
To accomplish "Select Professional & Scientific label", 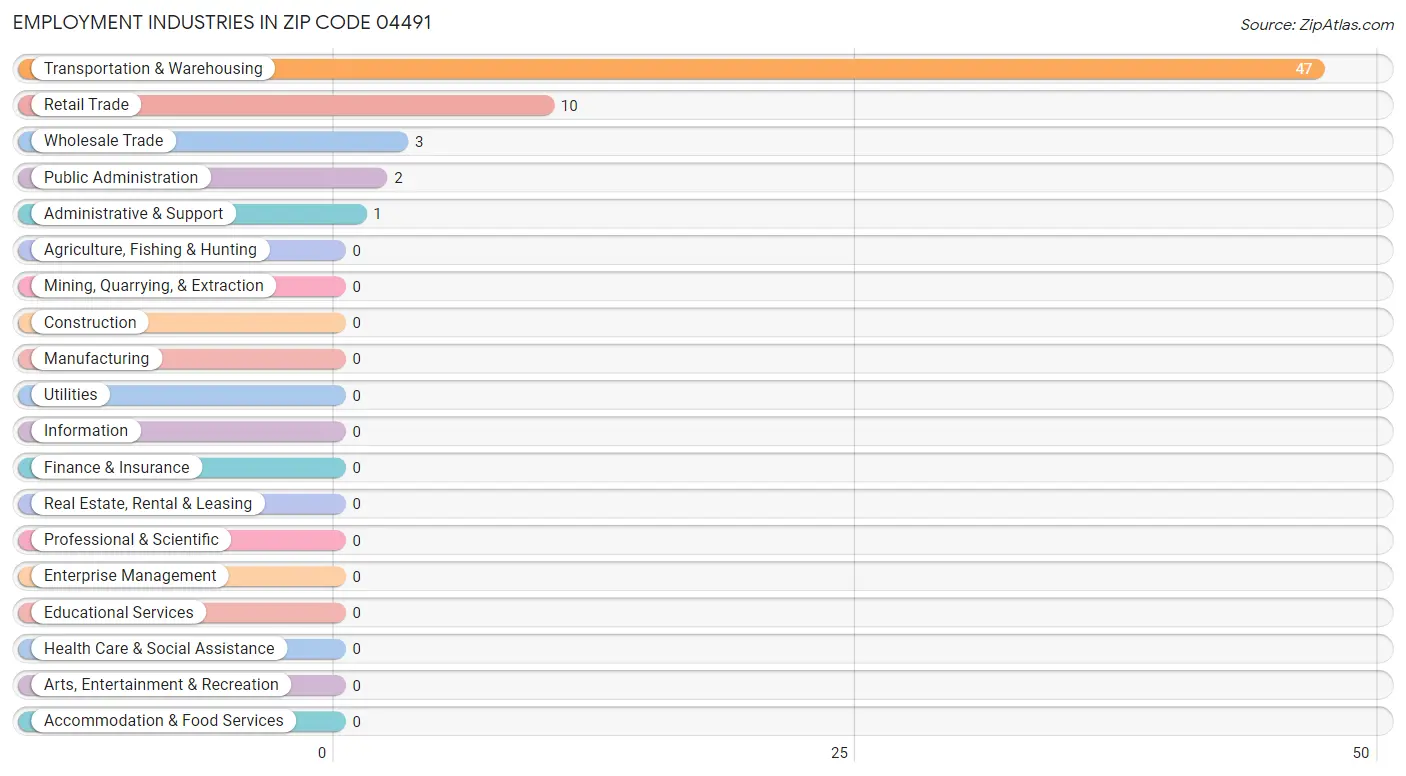I will coord(131,540).
